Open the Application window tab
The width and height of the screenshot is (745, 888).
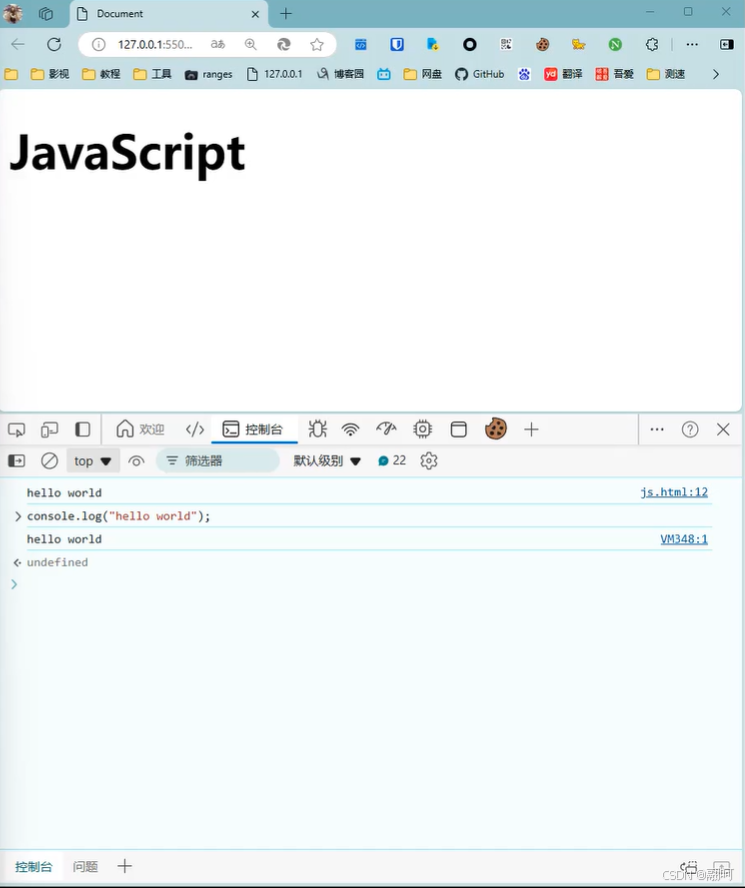coord(458,429)
